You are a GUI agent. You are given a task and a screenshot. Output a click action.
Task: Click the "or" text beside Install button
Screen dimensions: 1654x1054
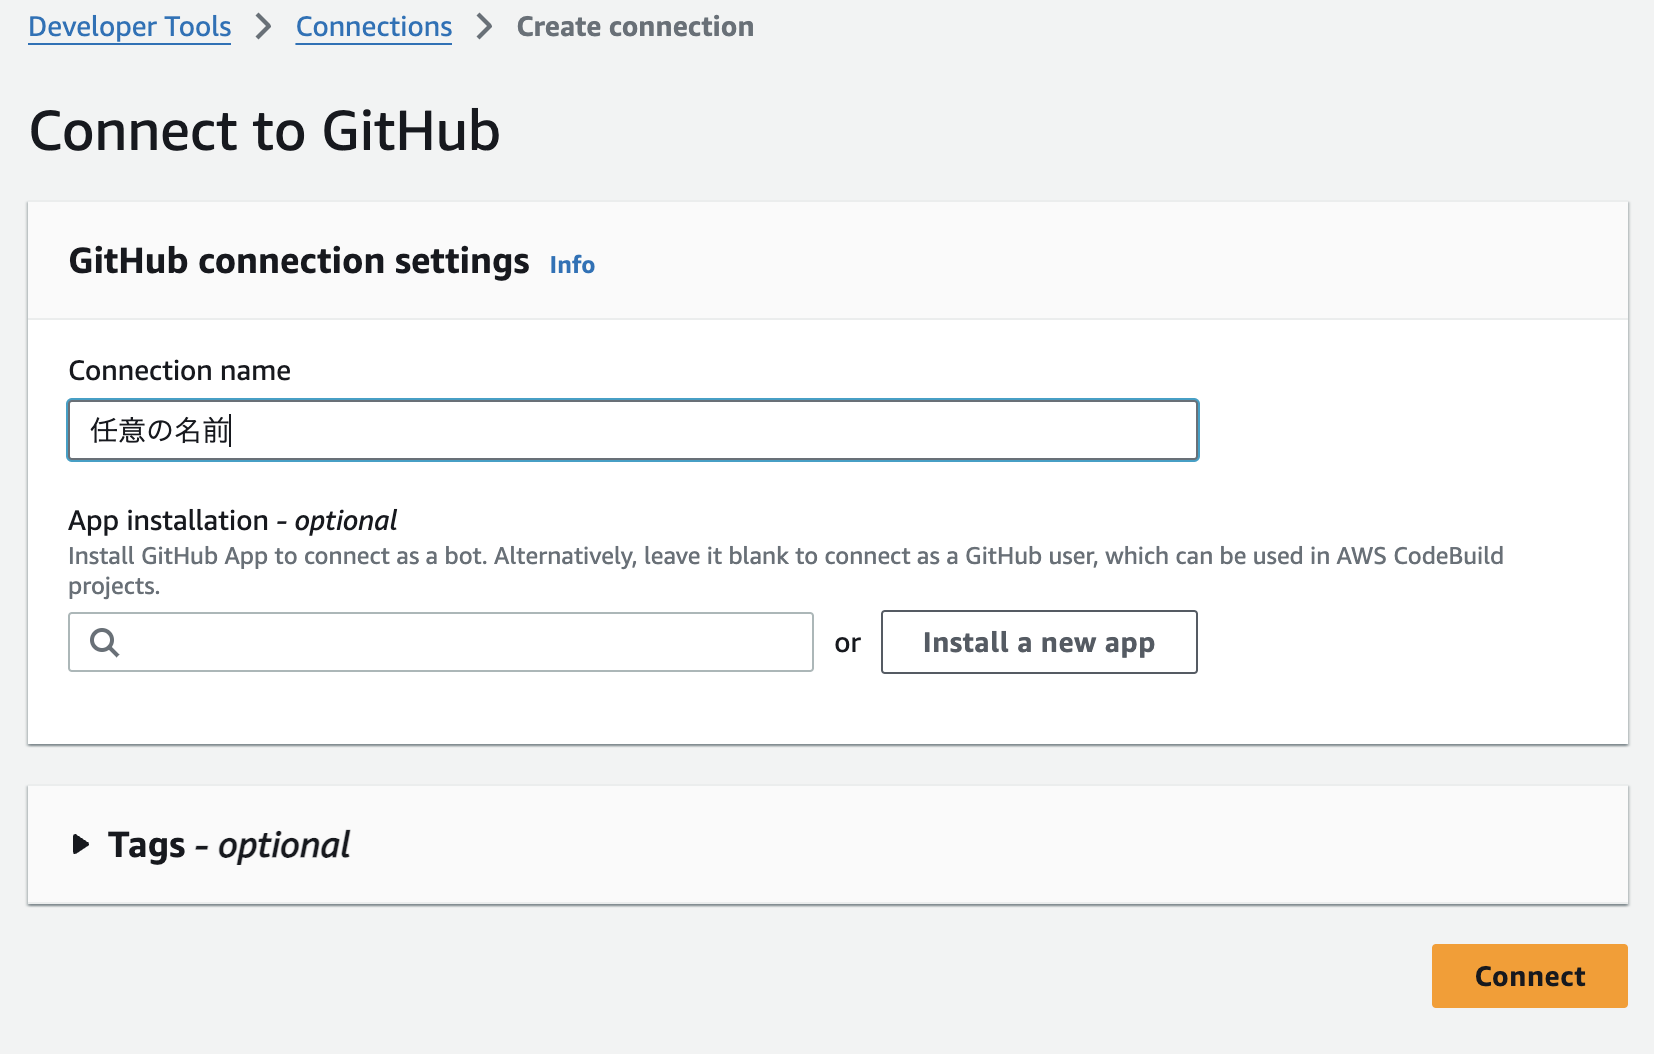pos(847,643)
